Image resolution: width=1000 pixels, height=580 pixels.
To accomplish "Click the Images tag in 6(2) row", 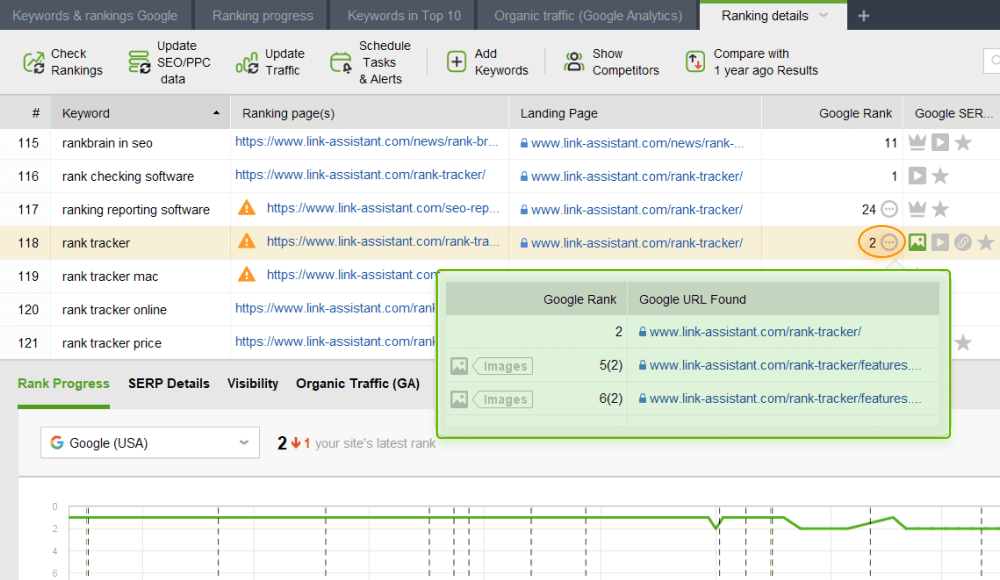I will point(504,399).
